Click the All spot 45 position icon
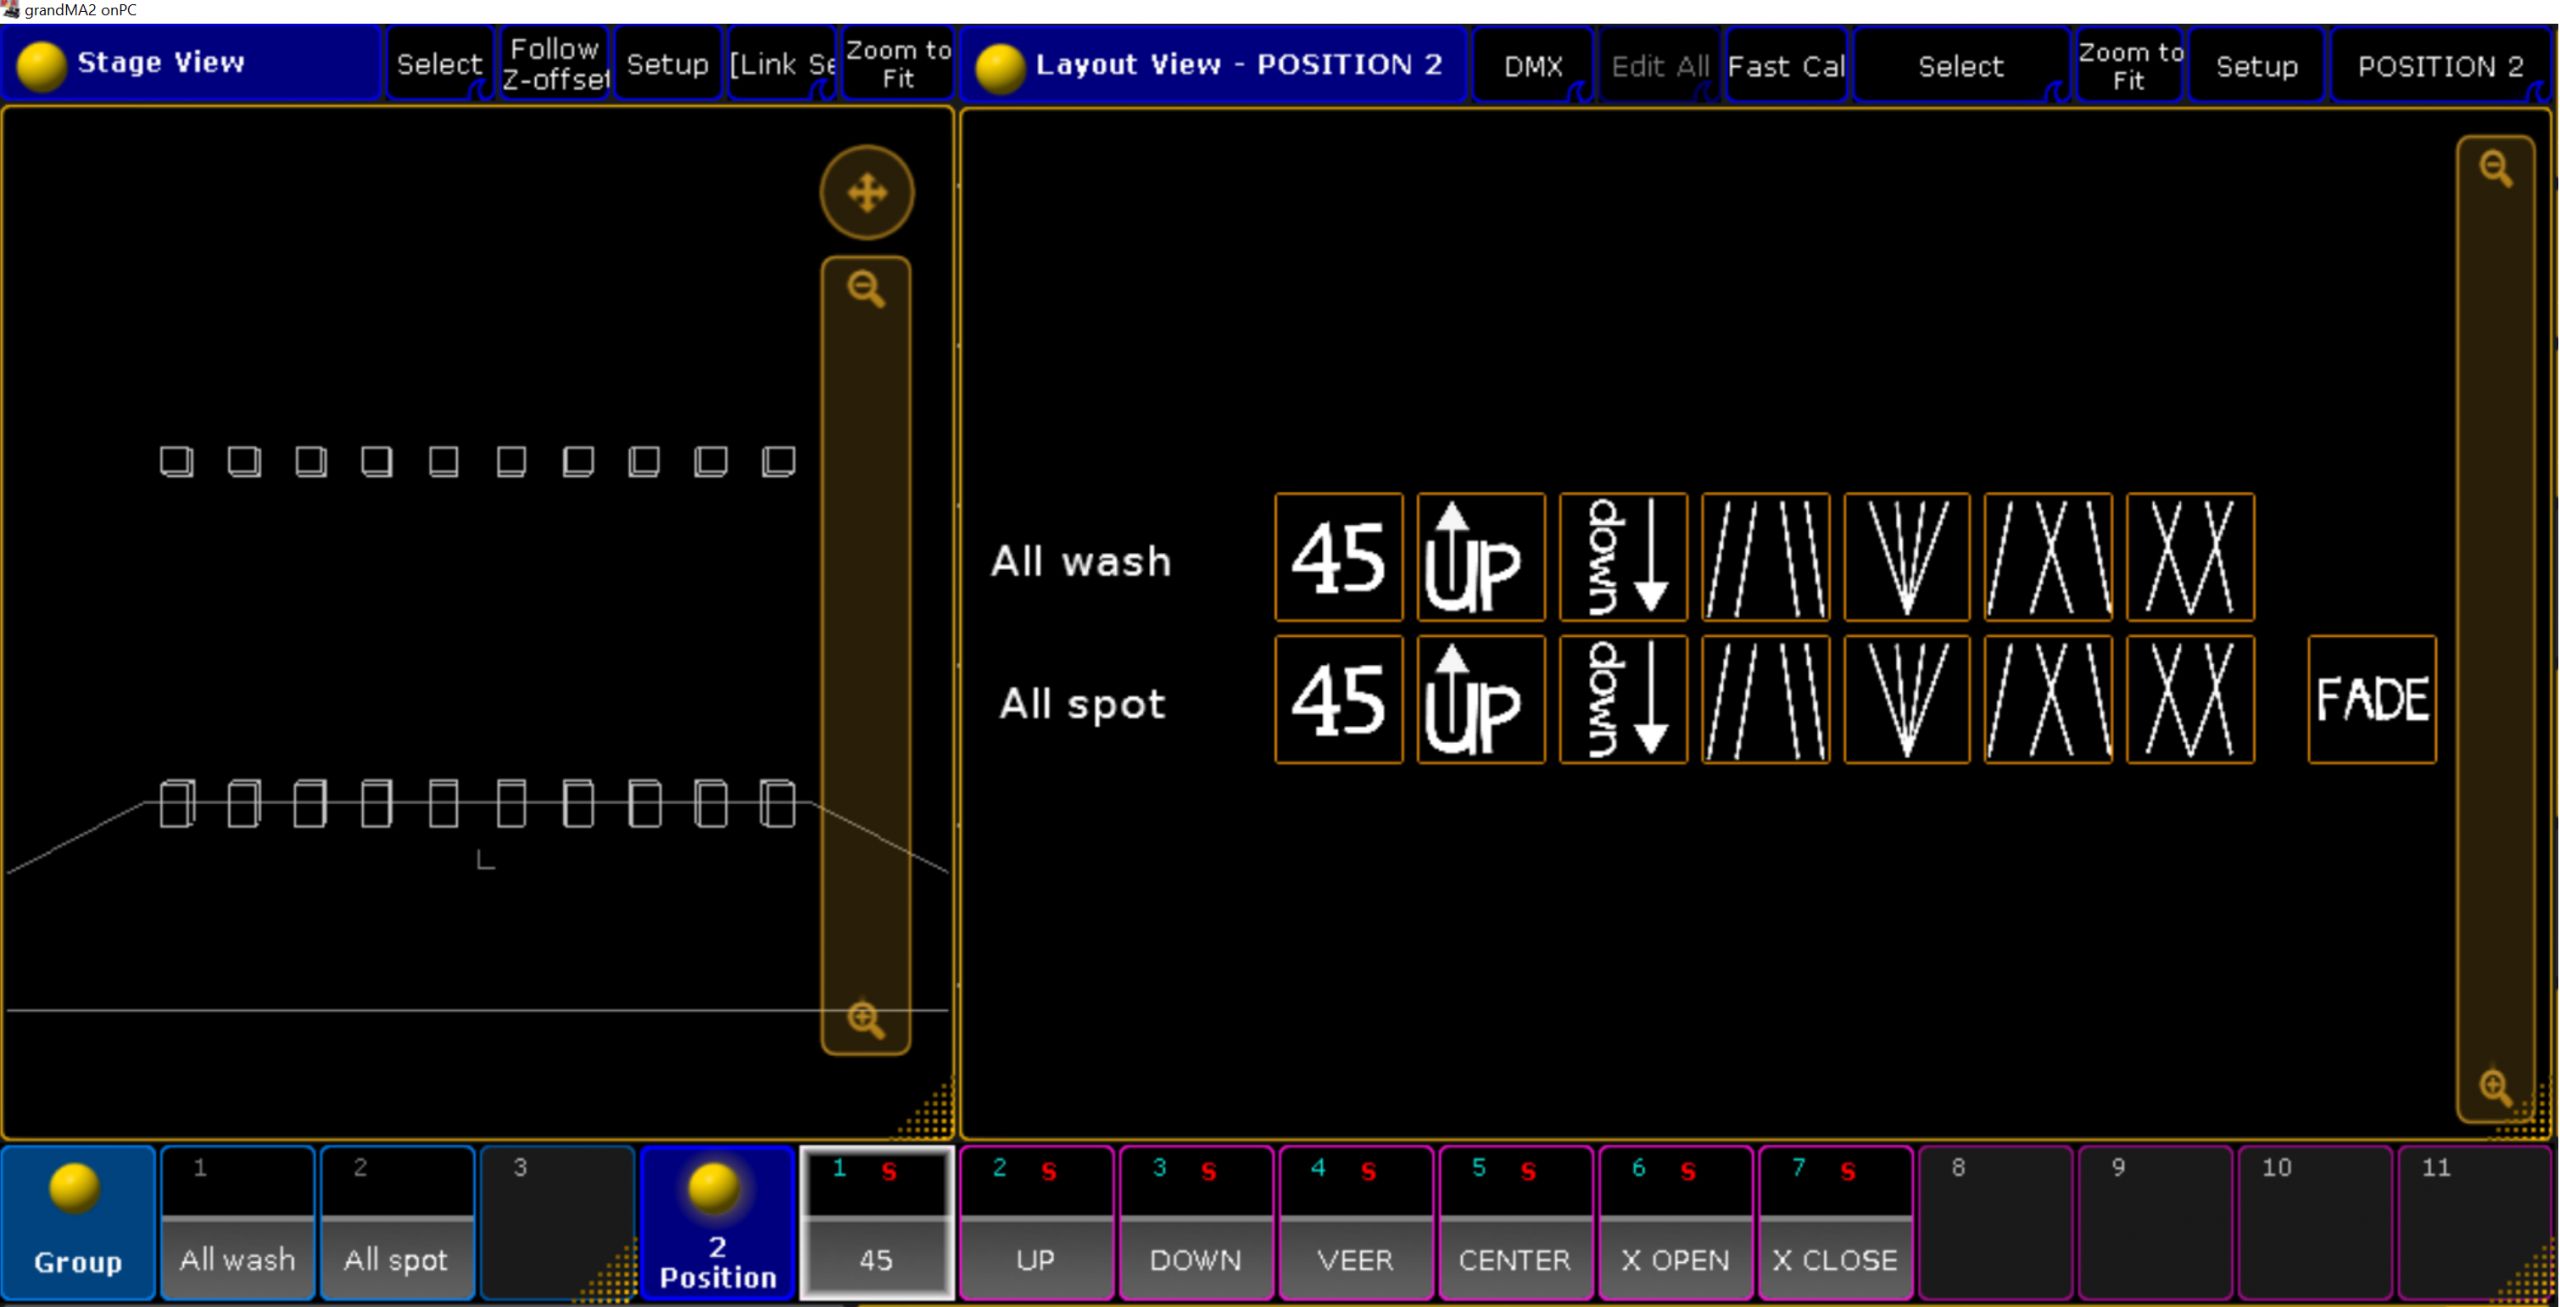This screenshot has width=2560, height=1307. 1339,700
